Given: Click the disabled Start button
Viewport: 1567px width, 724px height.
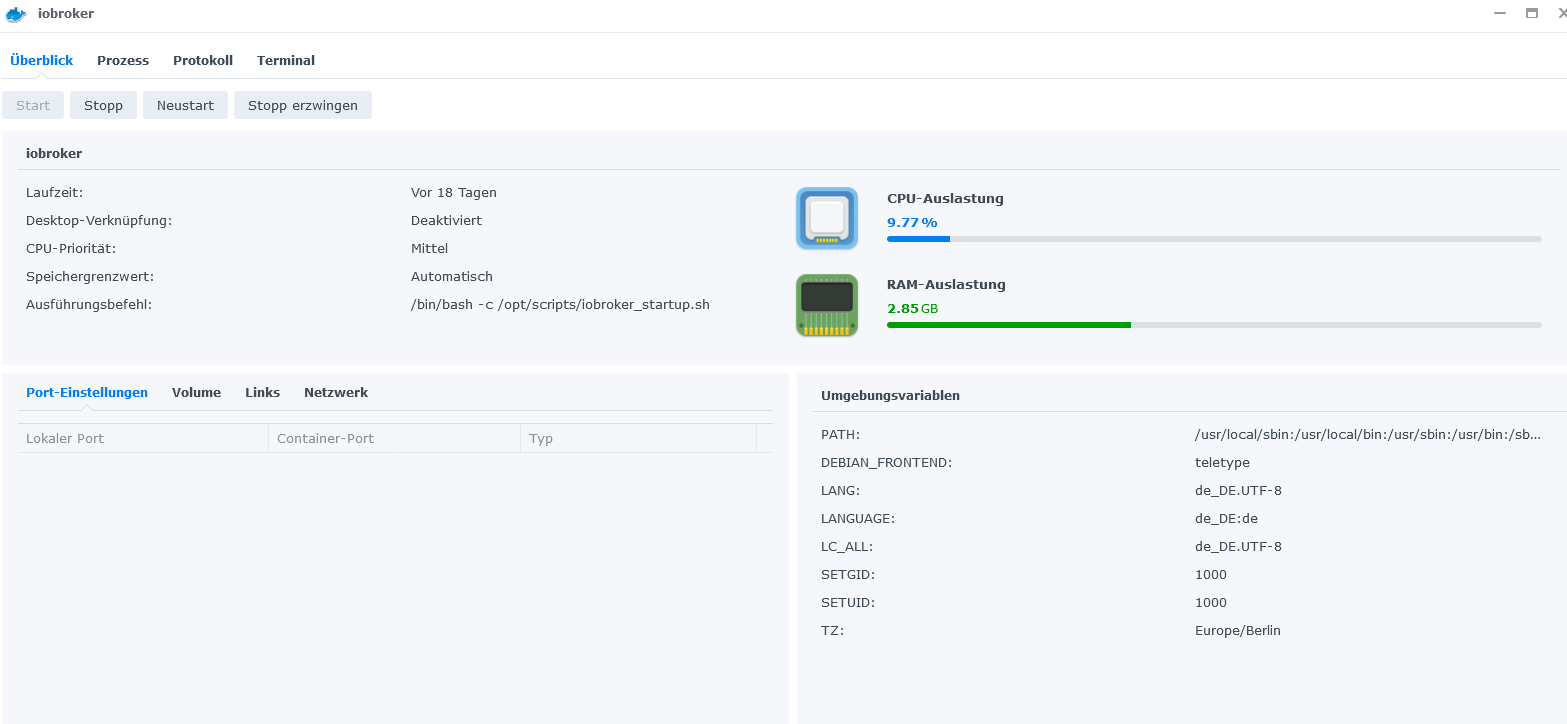Looking at the screenshot, I should click(33, 105).
